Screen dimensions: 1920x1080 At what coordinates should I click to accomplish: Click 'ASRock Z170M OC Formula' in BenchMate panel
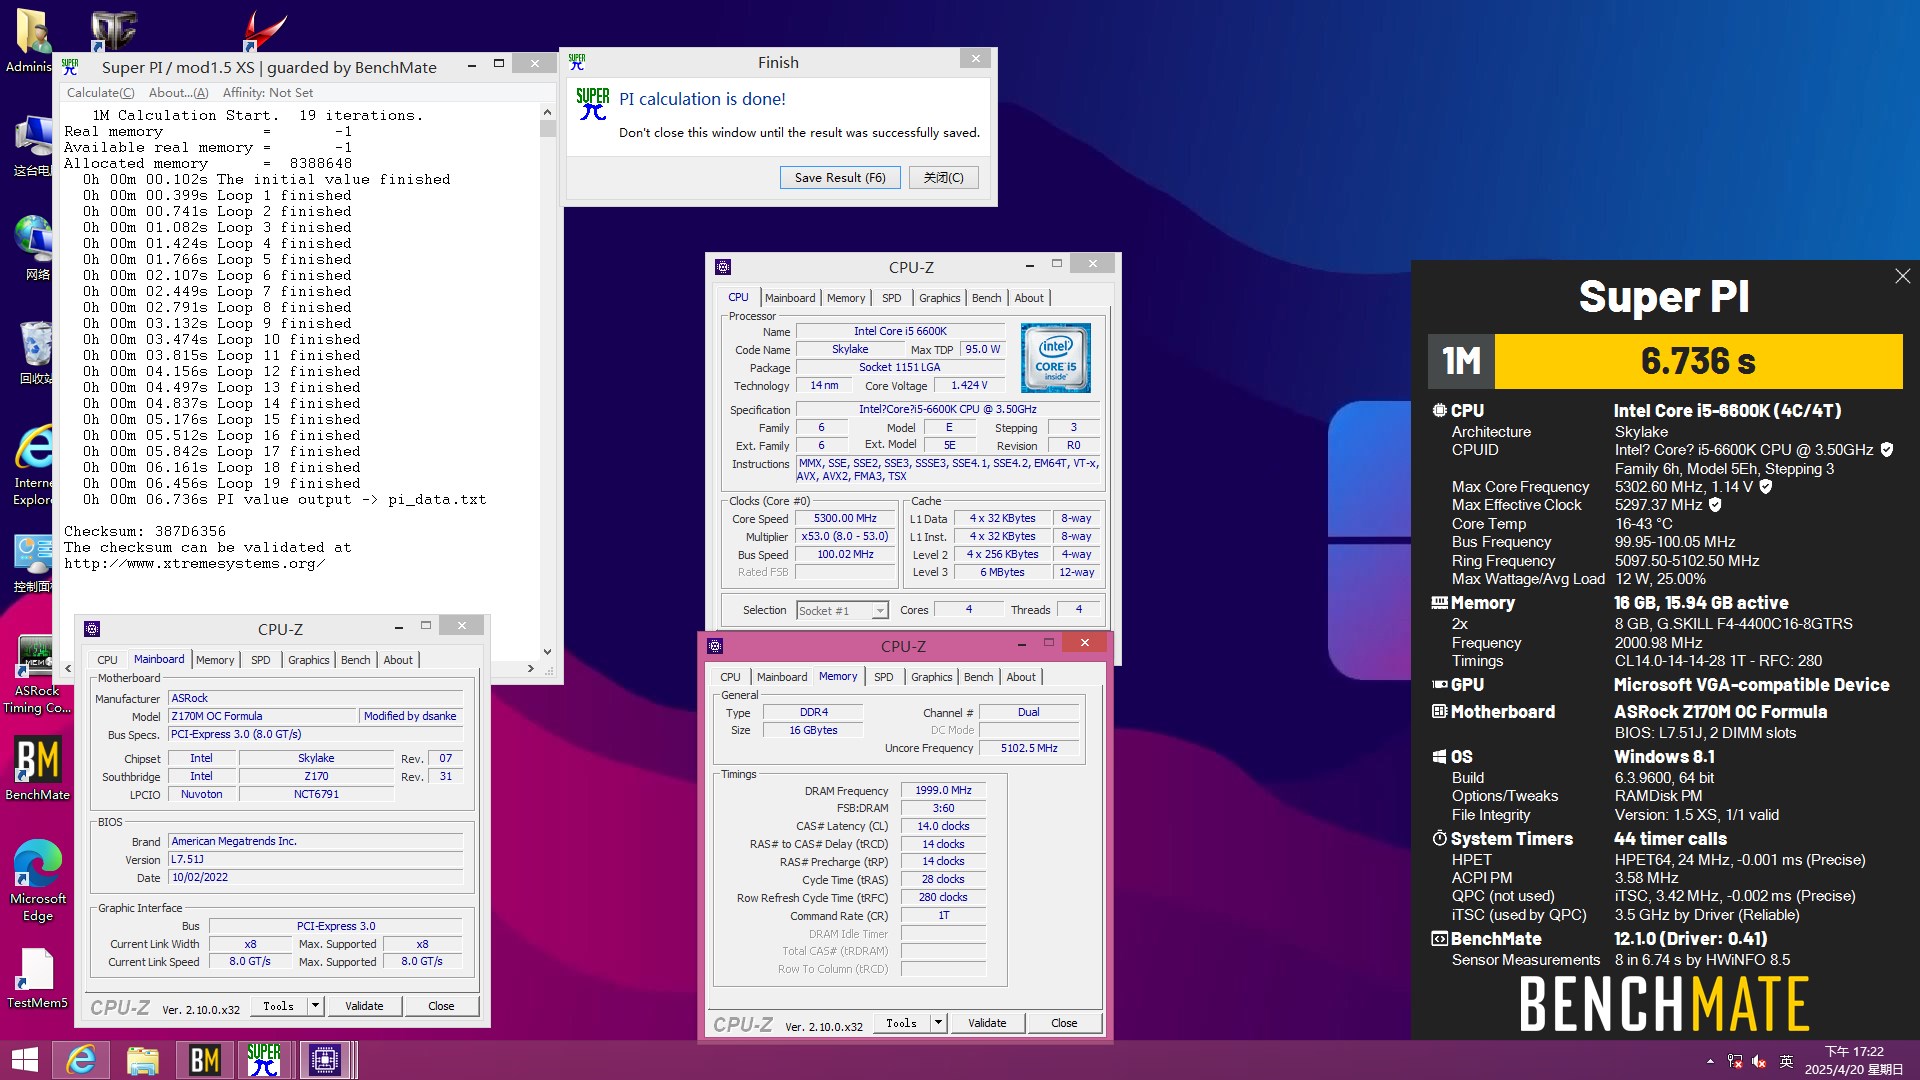point(1720,712)
